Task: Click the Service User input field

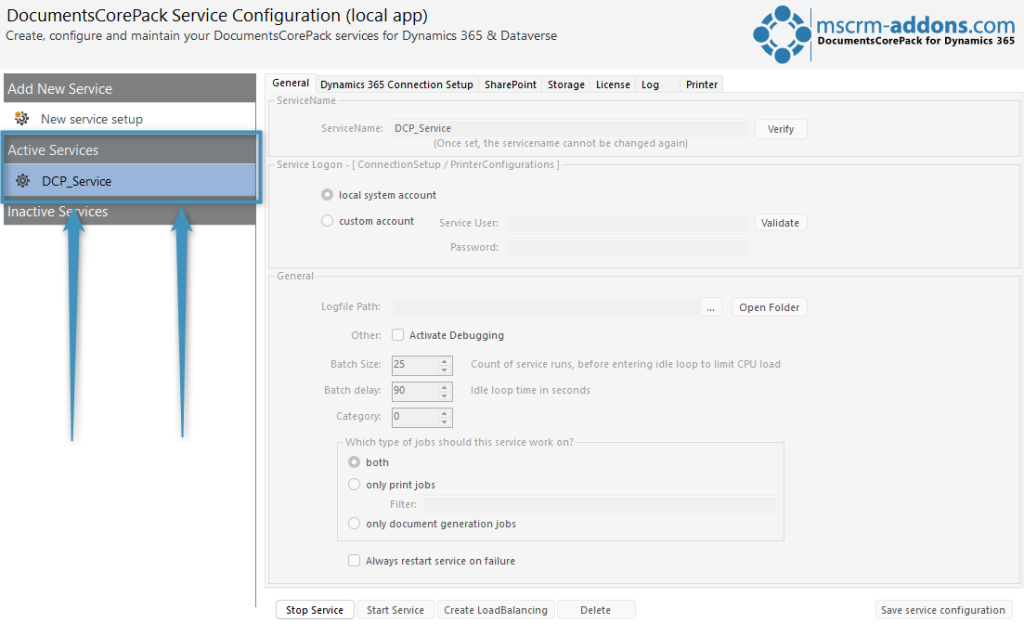Action: (x=628, y=223)
